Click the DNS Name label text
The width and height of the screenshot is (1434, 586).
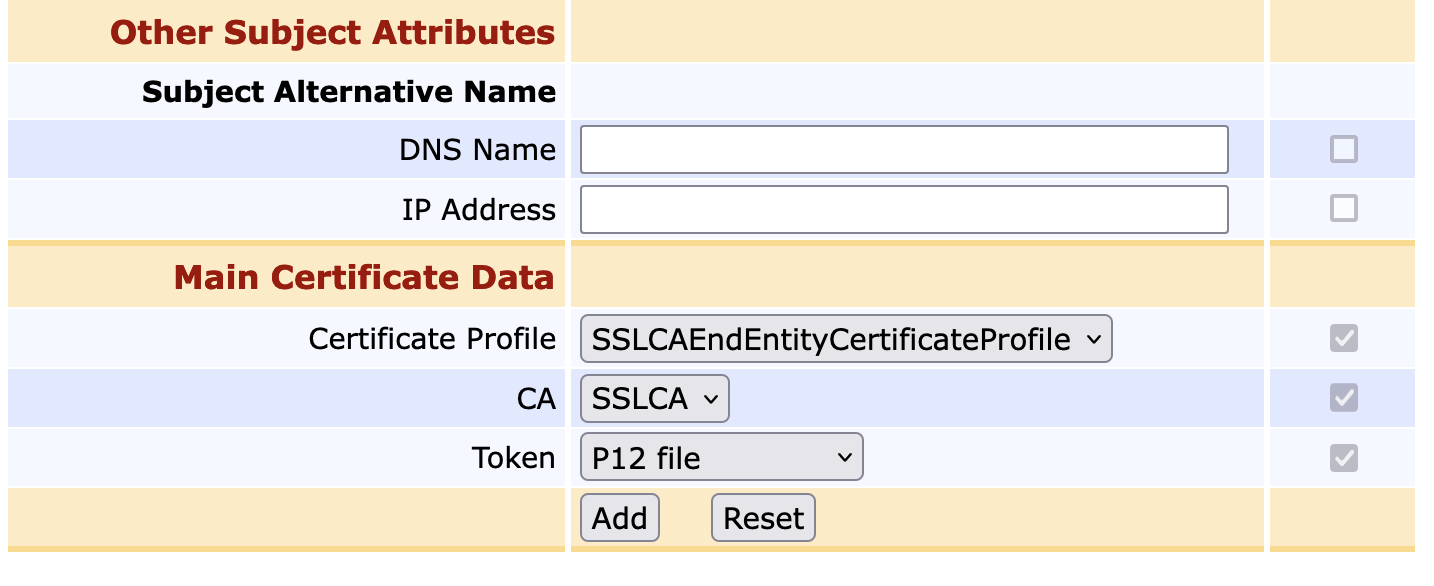(477, 150)
